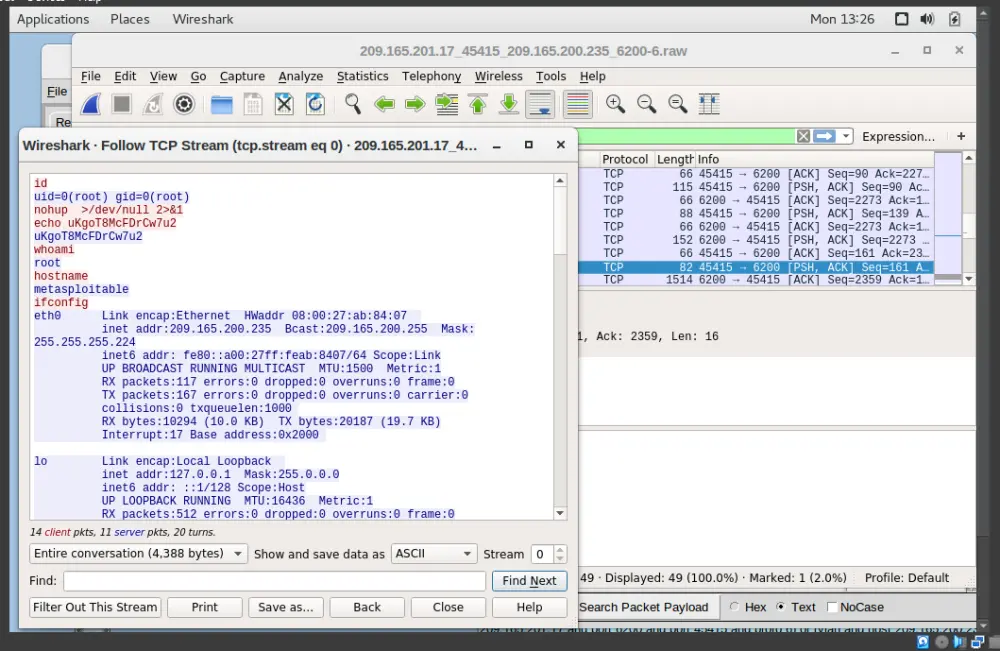Image resolution: width=1000 pixels, height=651 pixels.
Task: Click the Protocol column header
Action: (625, 159)
